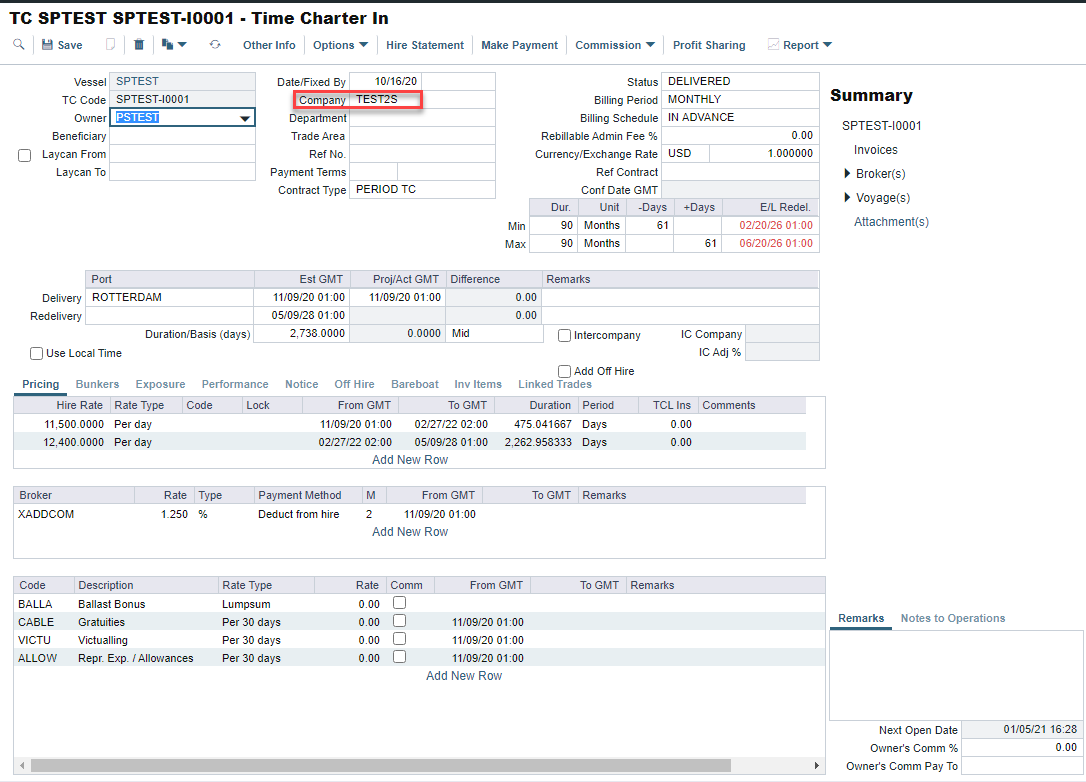Tick the Intercompany checkbox
1086x782 pixels.
(565, 336)
